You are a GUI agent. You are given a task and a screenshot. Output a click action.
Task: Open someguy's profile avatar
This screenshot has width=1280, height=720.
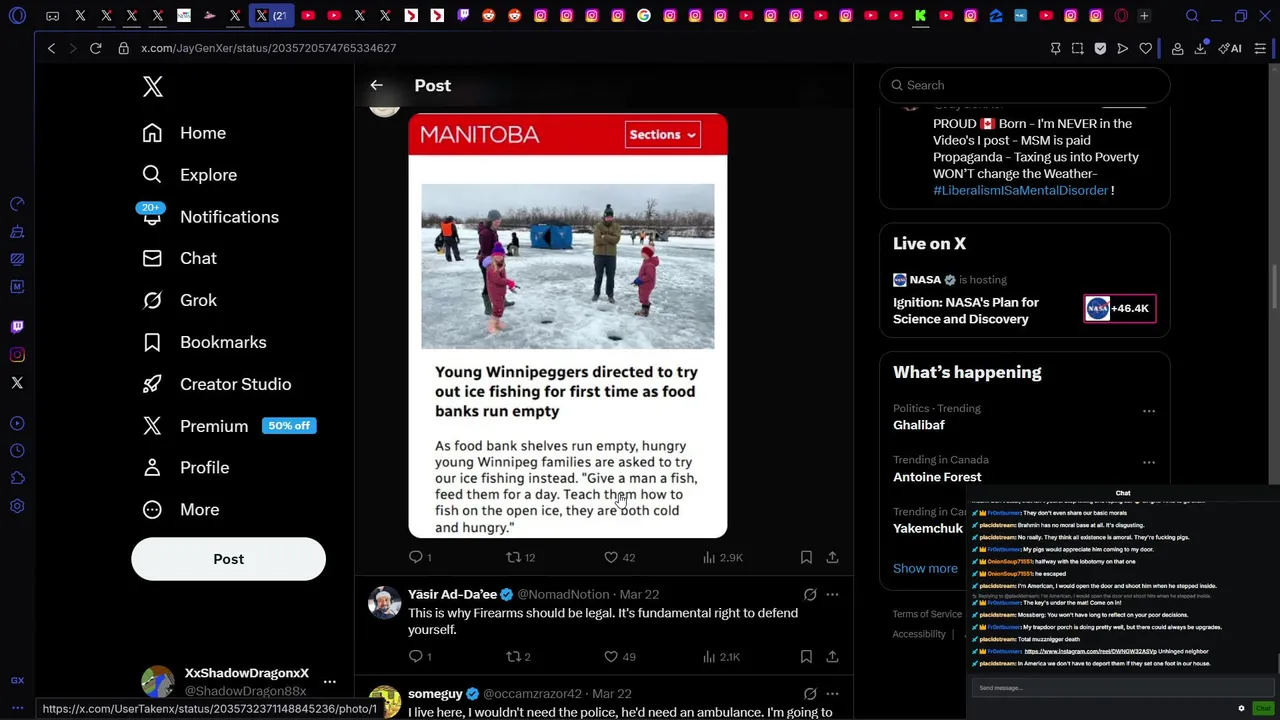tap(384, 702)
